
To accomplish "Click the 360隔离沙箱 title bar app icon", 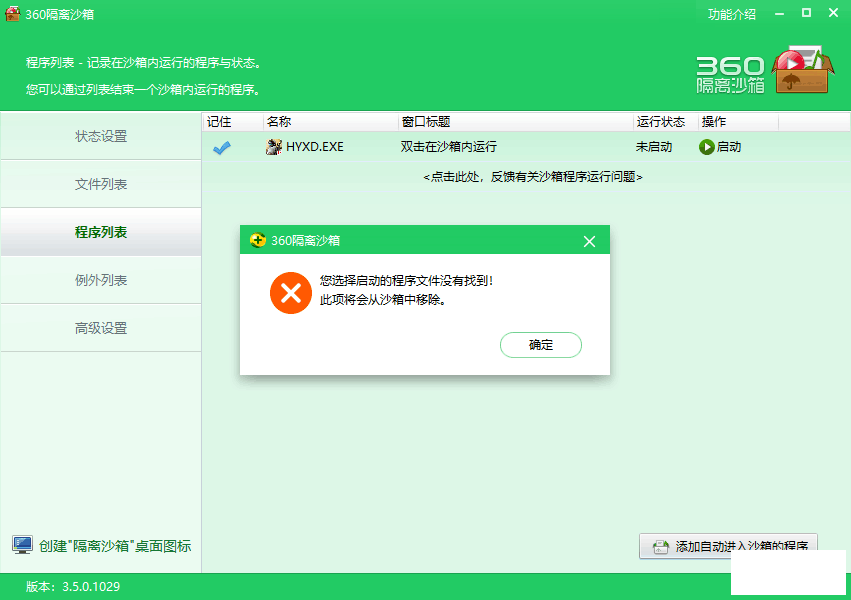I will (12, 14).
